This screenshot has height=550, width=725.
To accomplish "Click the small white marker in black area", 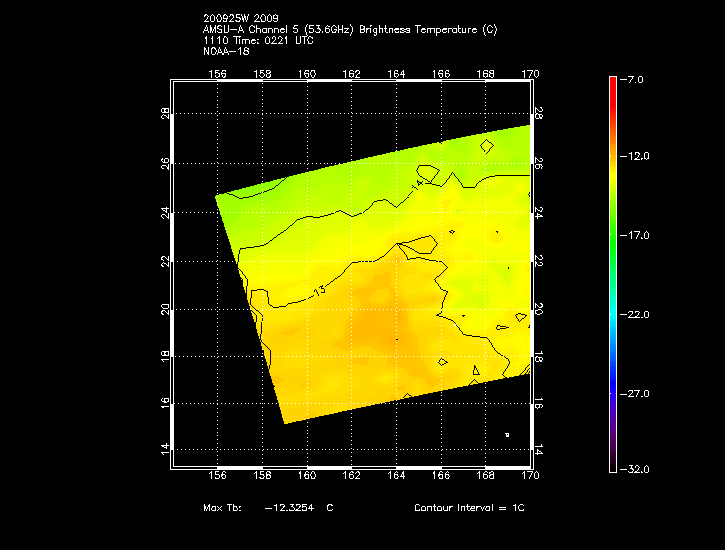I will [x=507, y=435].
